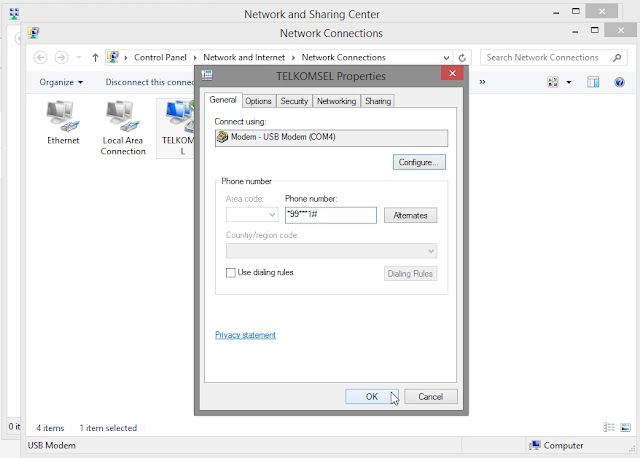
Task: Click Control Panel in the breadcrumb
Action: [160, 58]
